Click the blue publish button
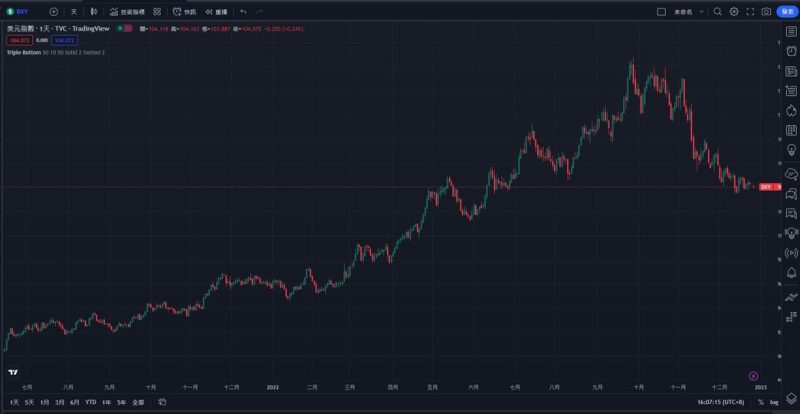The width and height of the screenshot is (800, 414). tap(786, 11)
